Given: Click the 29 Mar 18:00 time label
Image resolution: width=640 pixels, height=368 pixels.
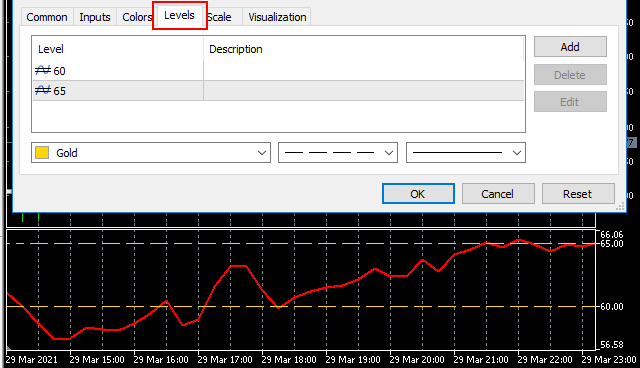Looking at the screenshot, I should pyautogui.click(x=289, y=360).
